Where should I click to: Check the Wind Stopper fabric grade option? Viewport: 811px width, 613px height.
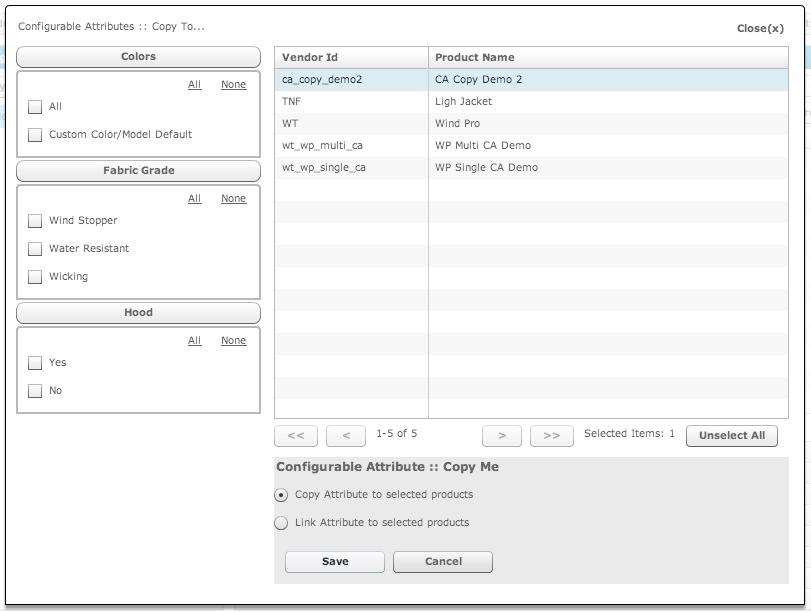(36, 220)
